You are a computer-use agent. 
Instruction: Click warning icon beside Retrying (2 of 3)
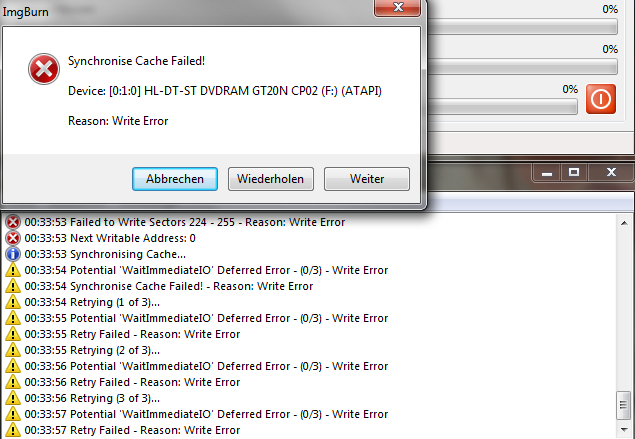tap(13, 350)
